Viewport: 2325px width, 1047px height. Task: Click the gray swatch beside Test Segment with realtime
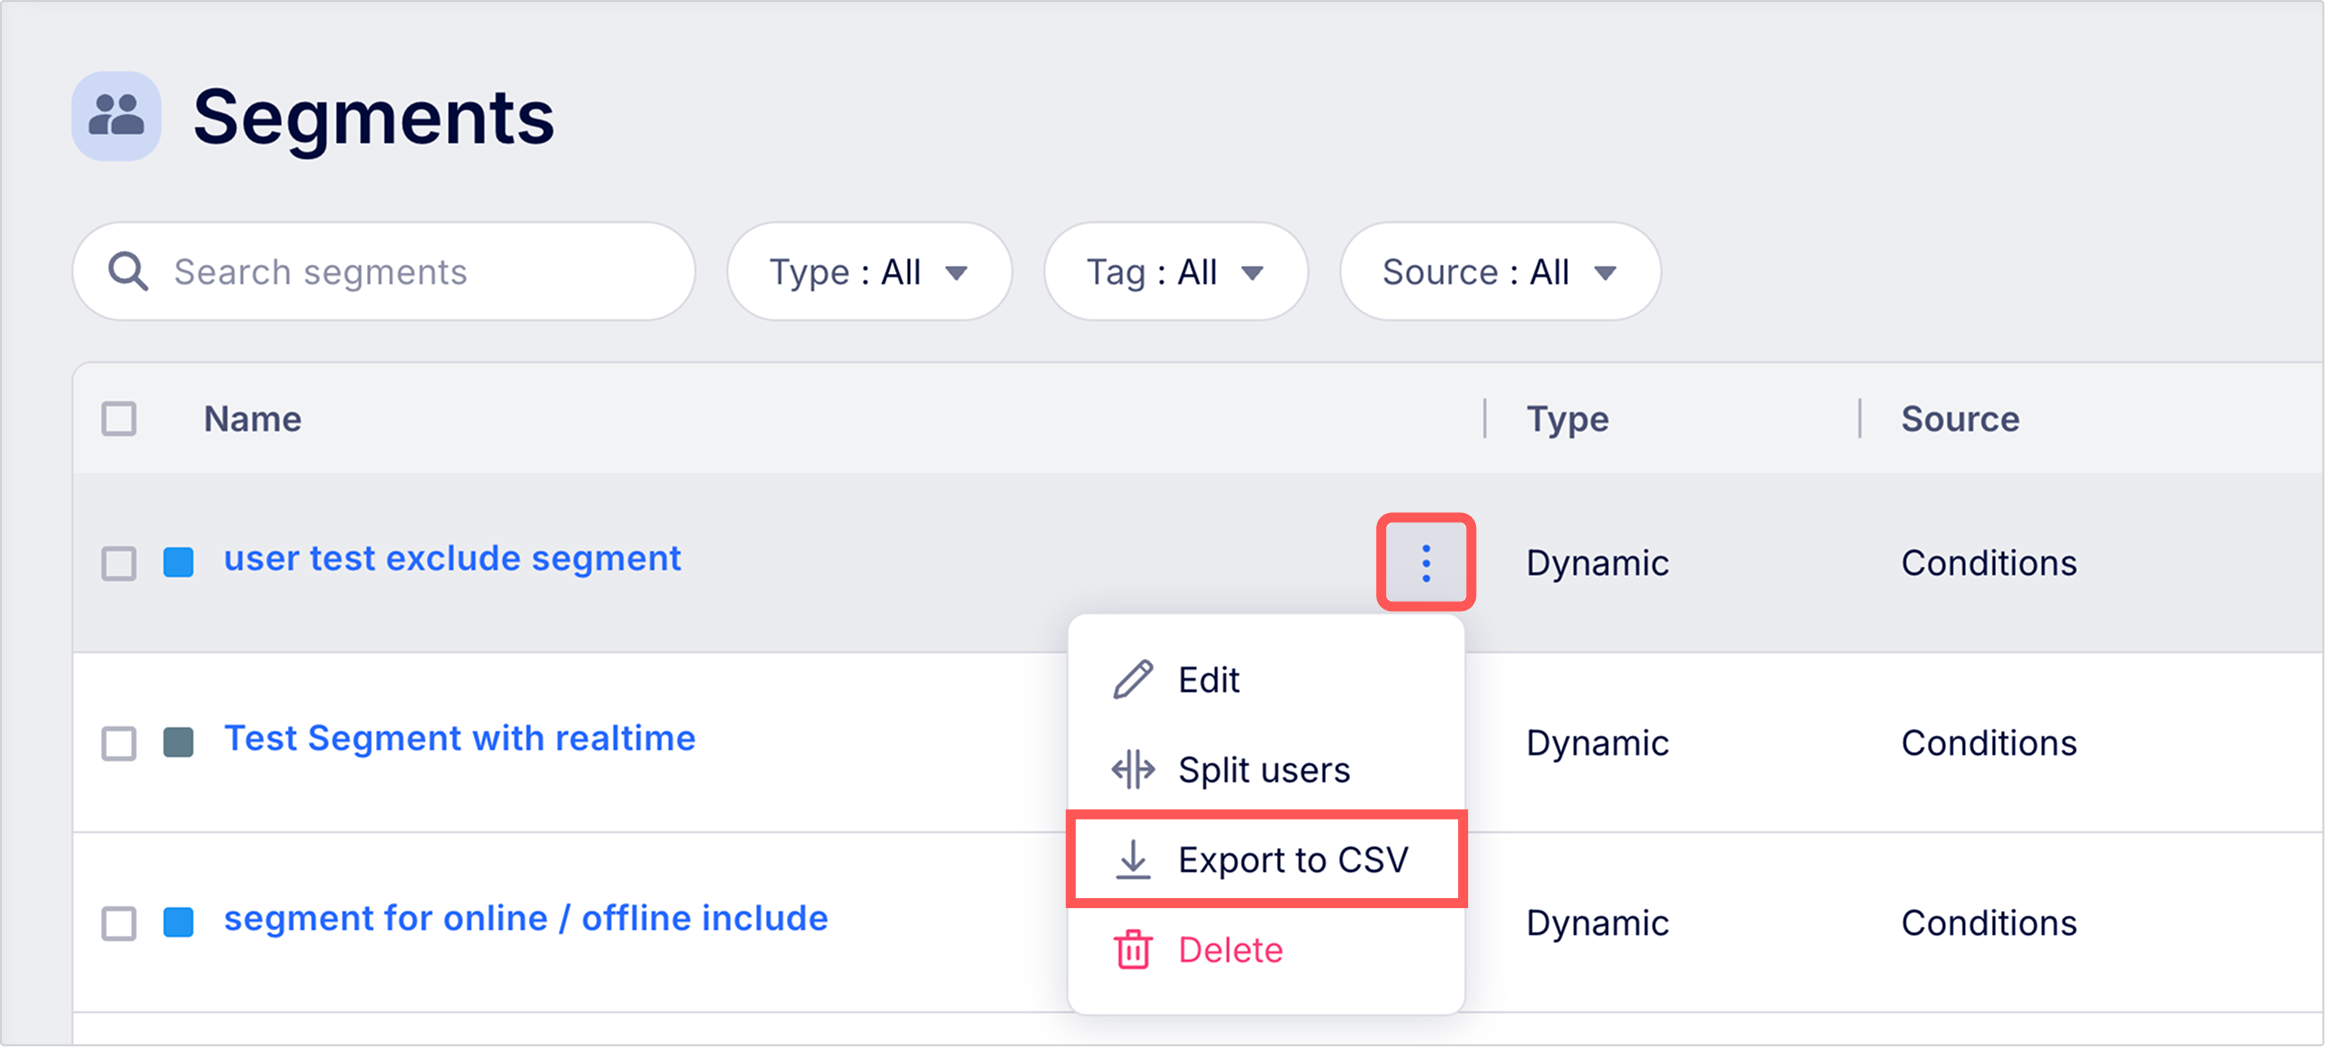[179, 743]
